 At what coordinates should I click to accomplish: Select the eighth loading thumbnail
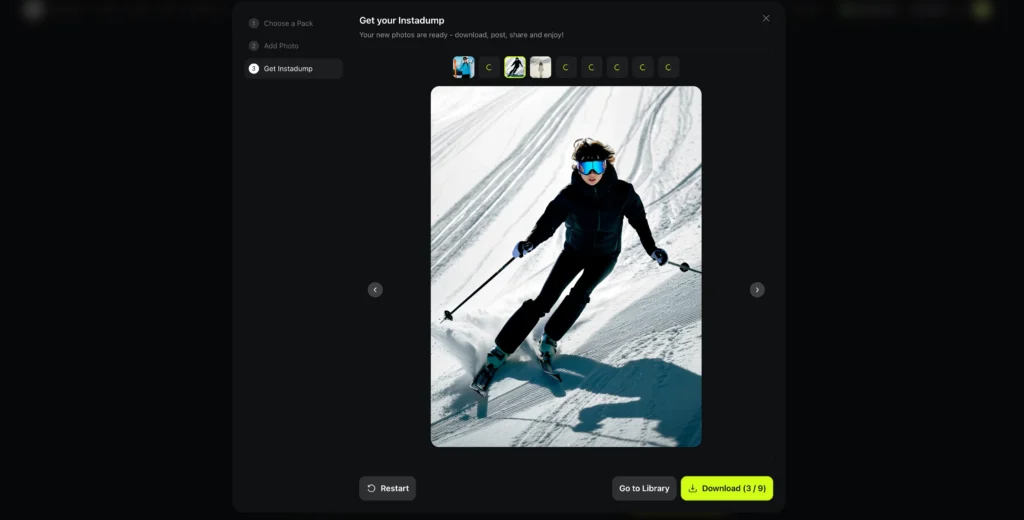(643, 67)
